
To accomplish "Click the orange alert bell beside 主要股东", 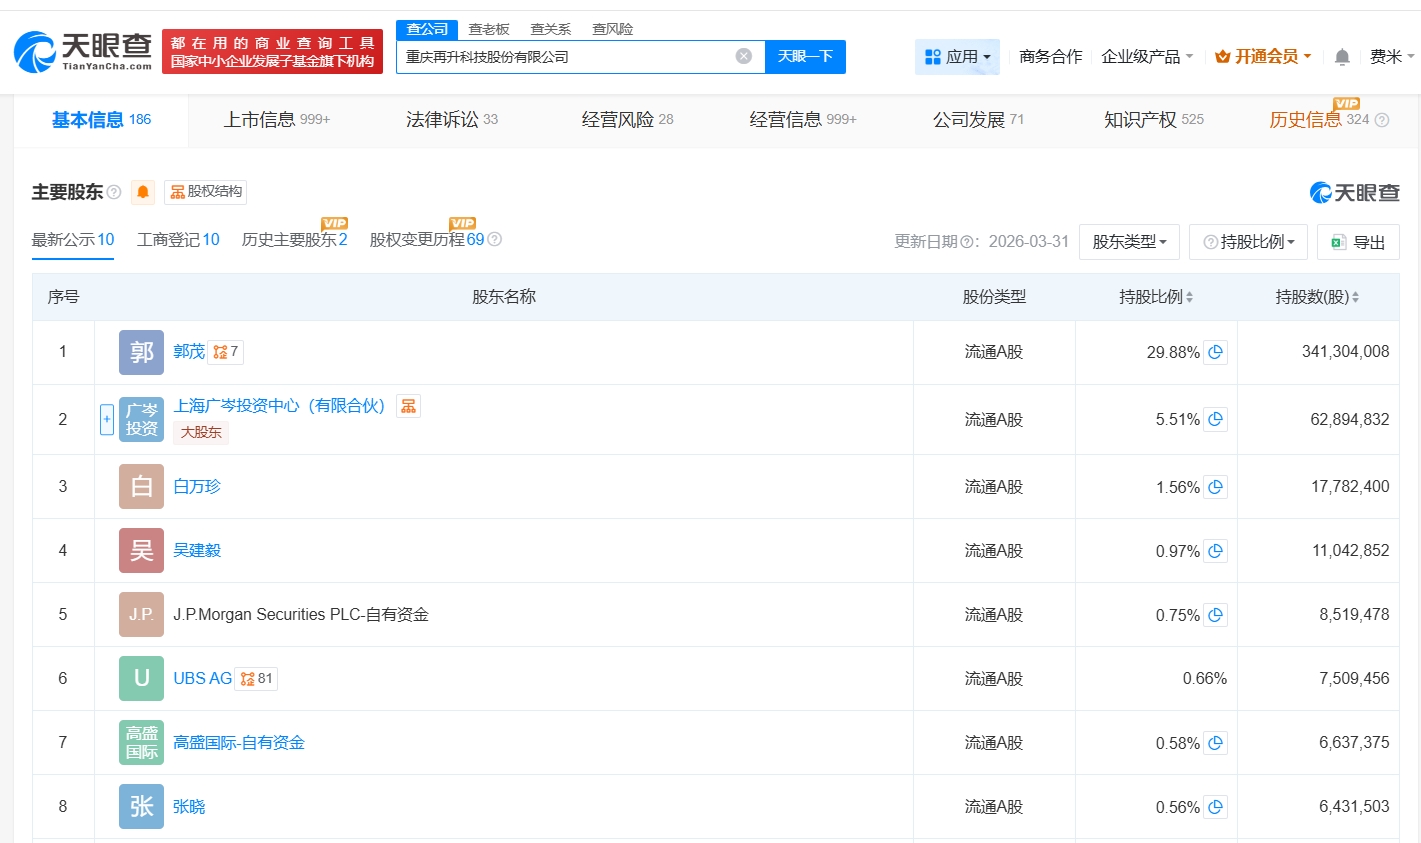I will click(x=143, y=192).
